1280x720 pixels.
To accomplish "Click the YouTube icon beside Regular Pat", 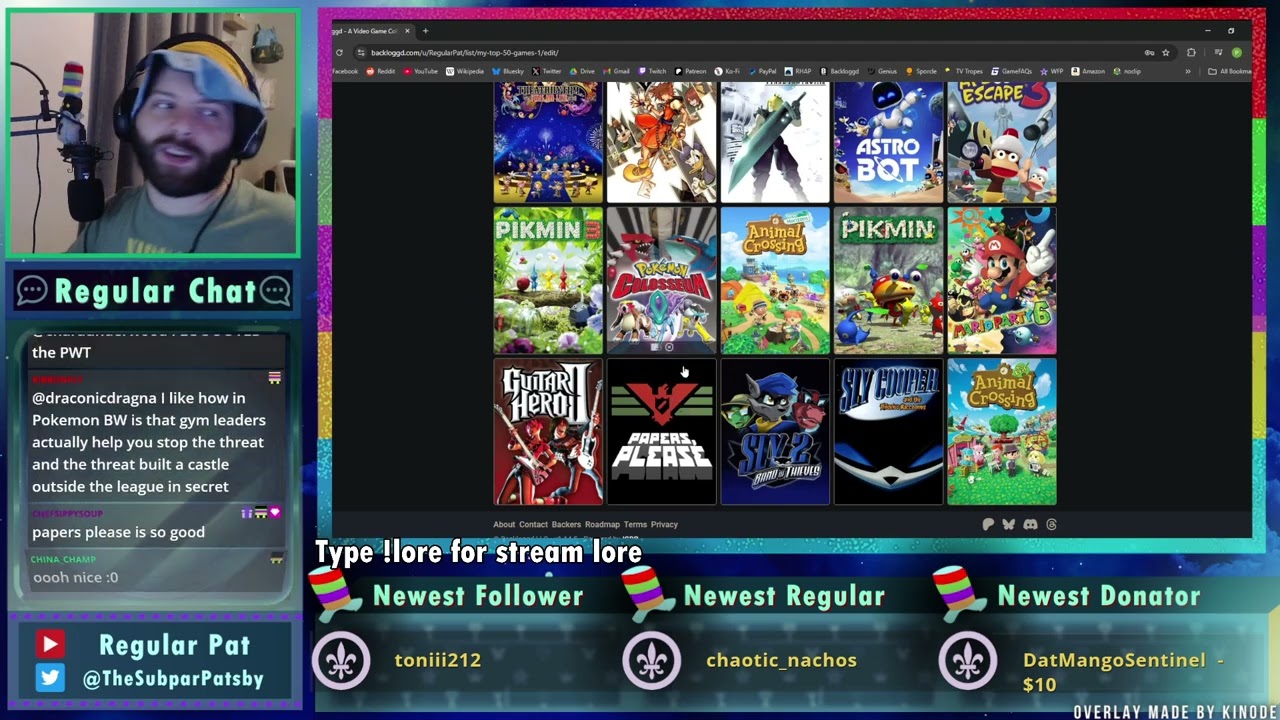I will [50, 645].
